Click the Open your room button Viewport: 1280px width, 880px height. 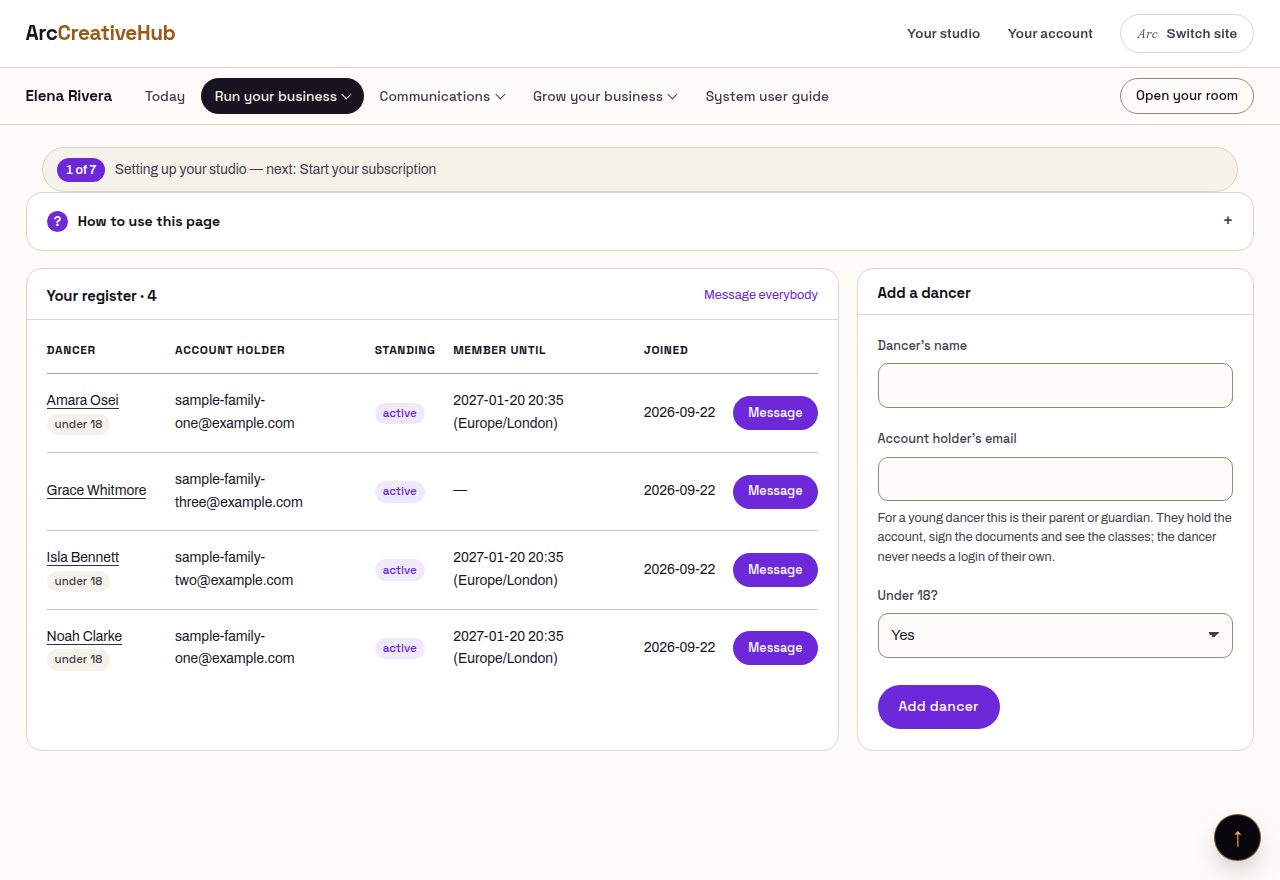point(1186,96)
